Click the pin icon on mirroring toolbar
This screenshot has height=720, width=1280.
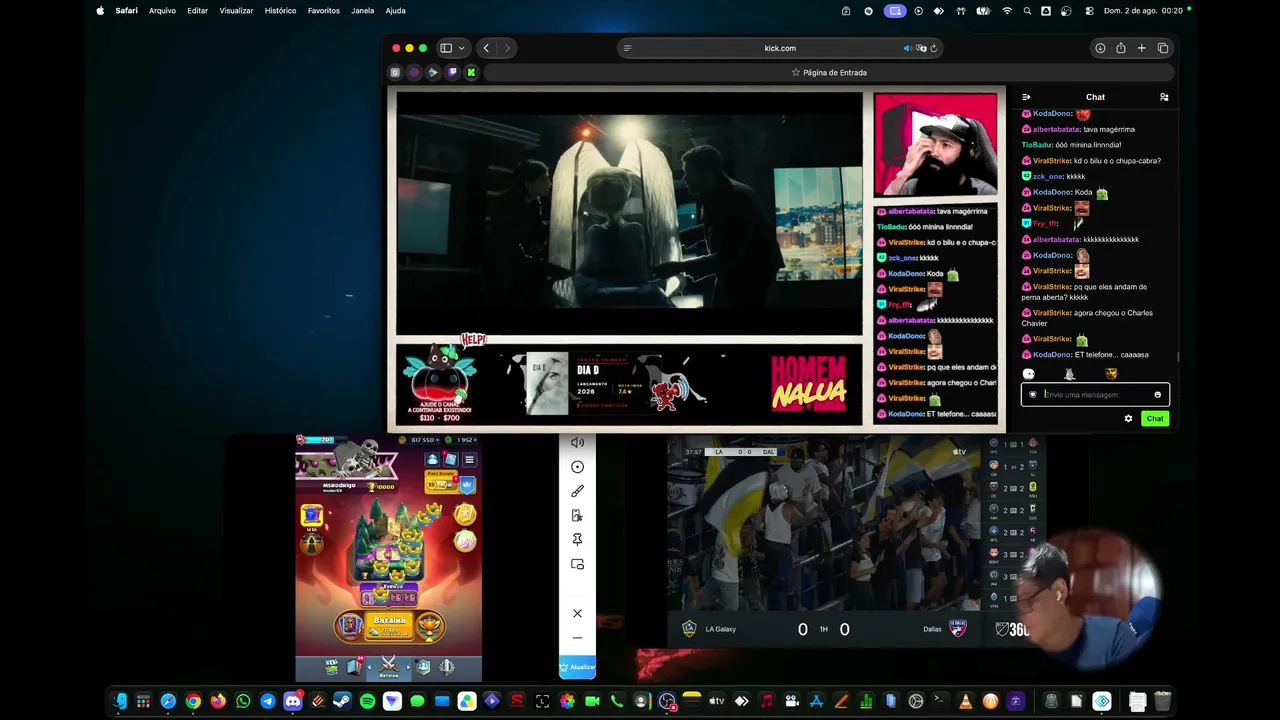coord(577,539)
